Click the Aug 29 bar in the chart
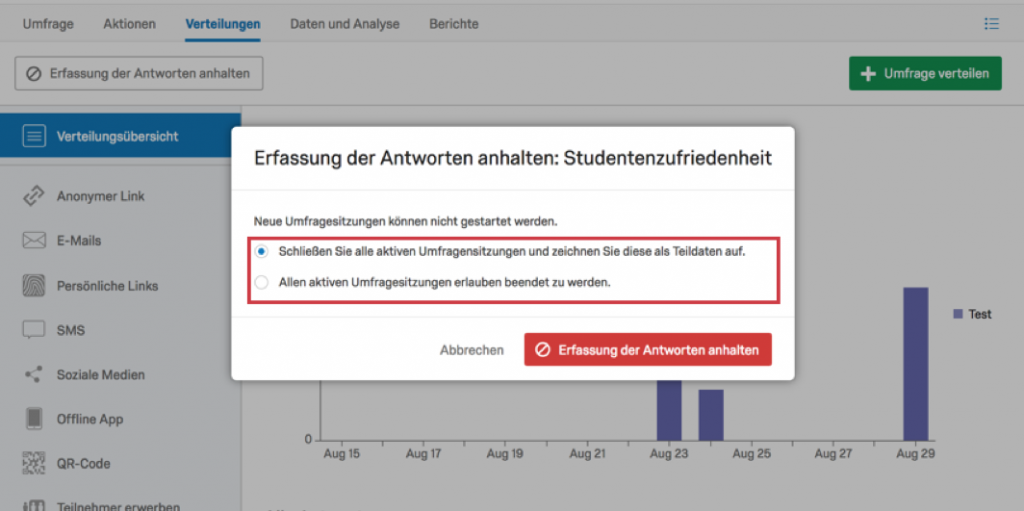This screenshot has width=1024, height=511. [916, 364]
